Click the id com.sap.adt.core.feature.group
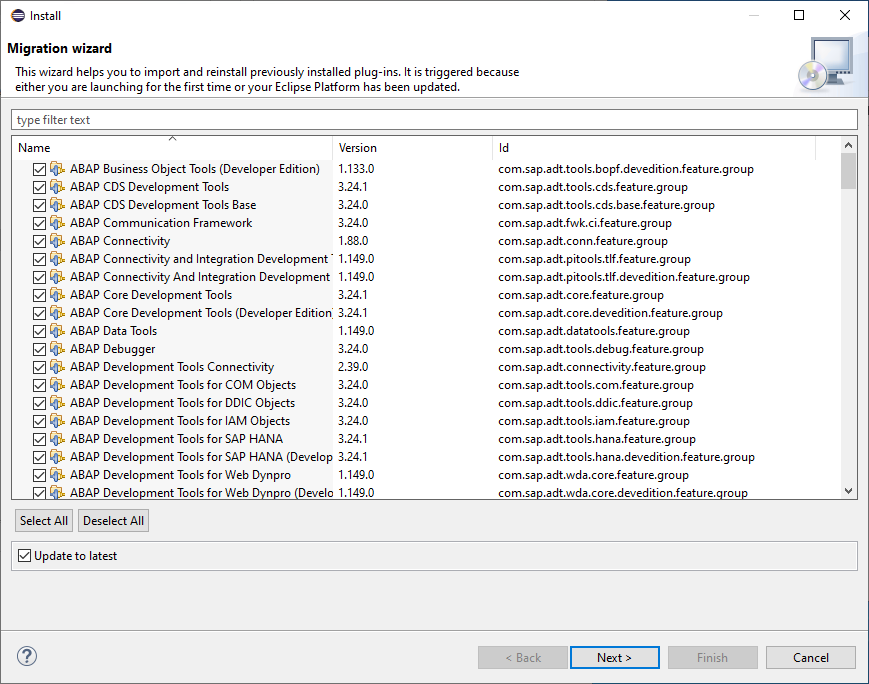The height and width of the screenshot is (684, 869). pos(581,295)
